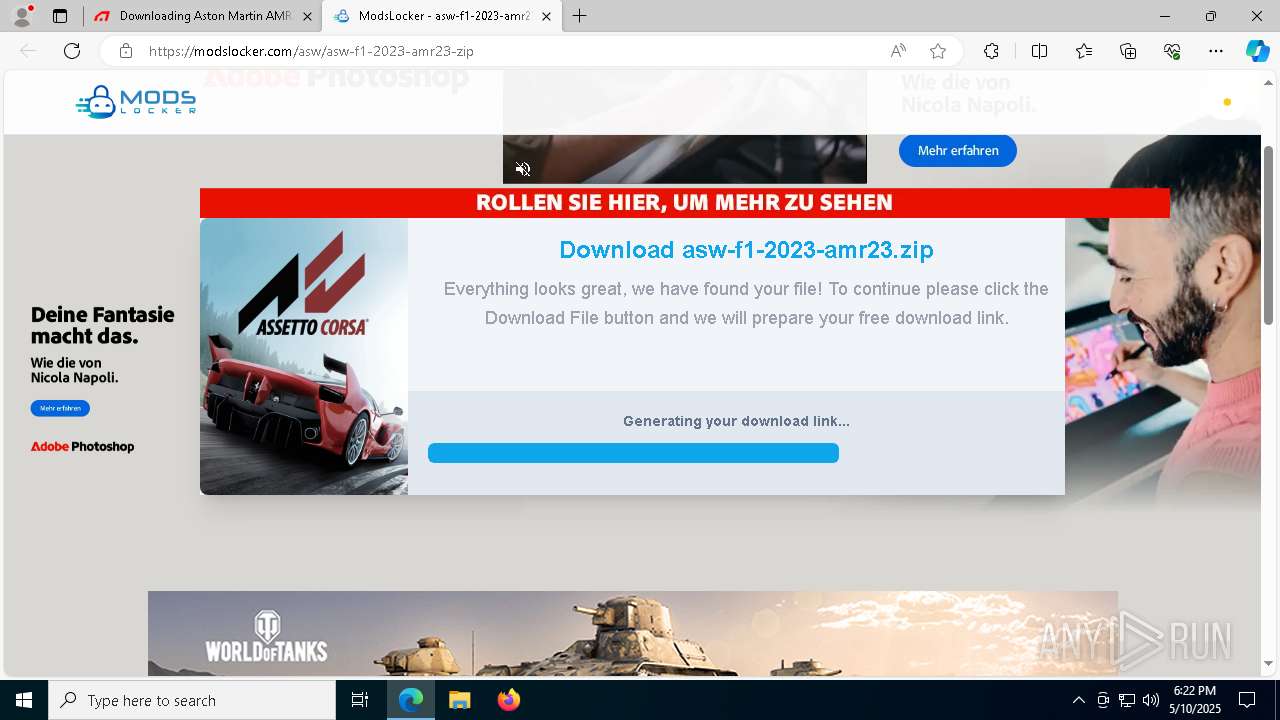Viewport: 1280px width, 720px height.
Task: Close the Downloading Aston Martin tab
Action: point(307,16)
